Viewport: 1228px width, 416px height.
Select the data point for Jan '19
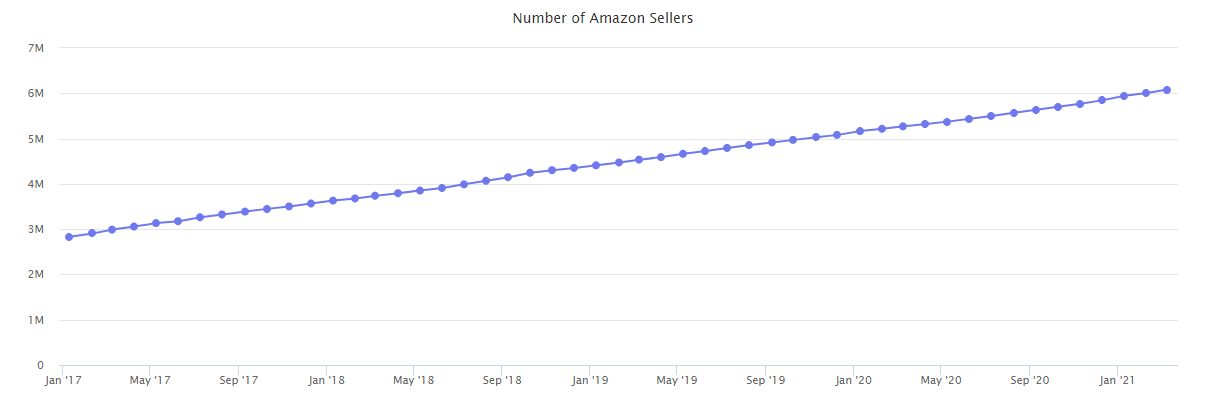click(x=596, y=165)
